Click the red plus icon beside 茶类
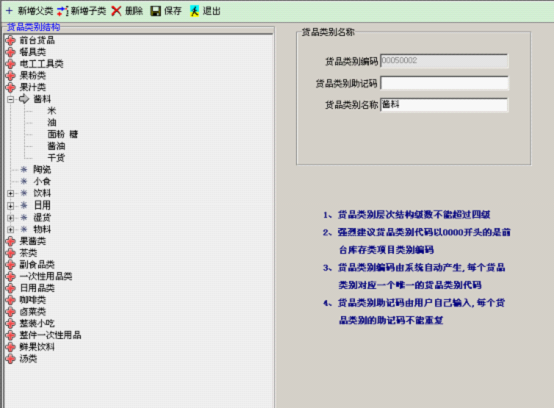Viewport: 554px width, 408px height. click(11, 253)
